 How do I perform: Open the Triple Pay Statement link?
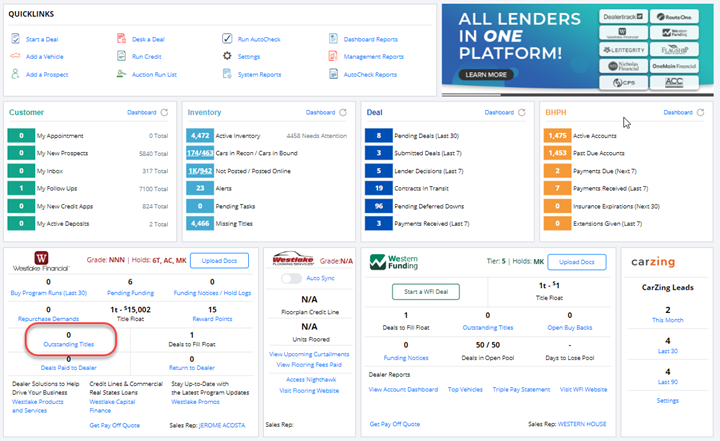tap(521, 390)
